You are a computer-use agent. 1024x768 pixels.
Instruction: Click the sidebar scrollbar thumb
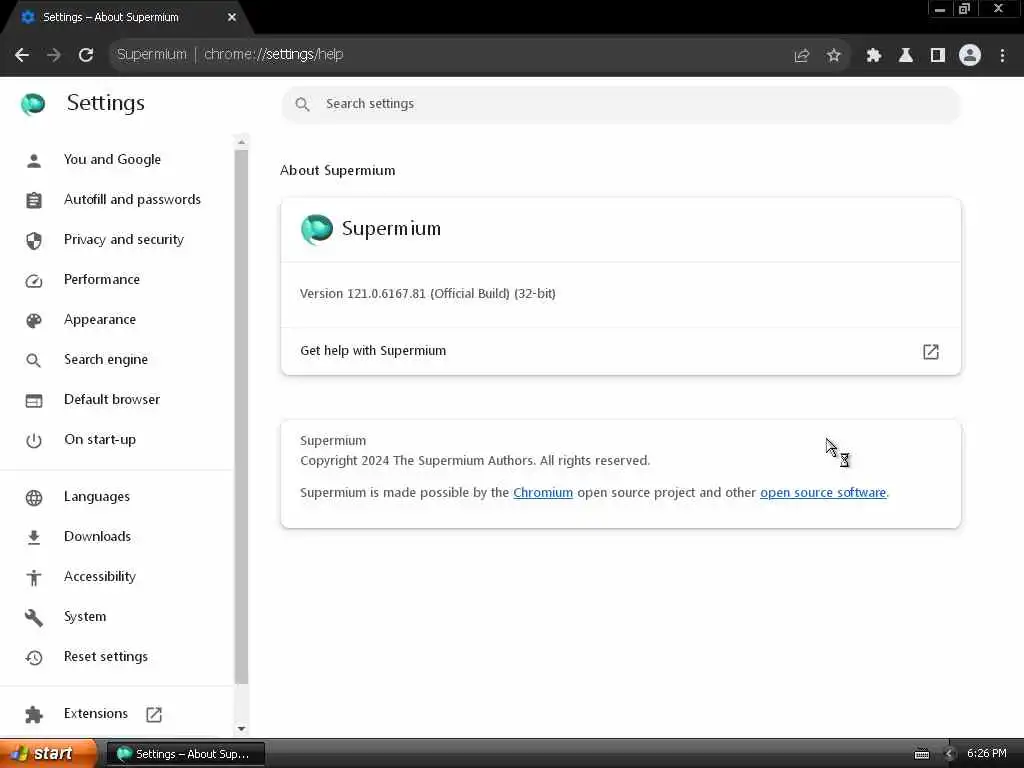tap(241, 417)
